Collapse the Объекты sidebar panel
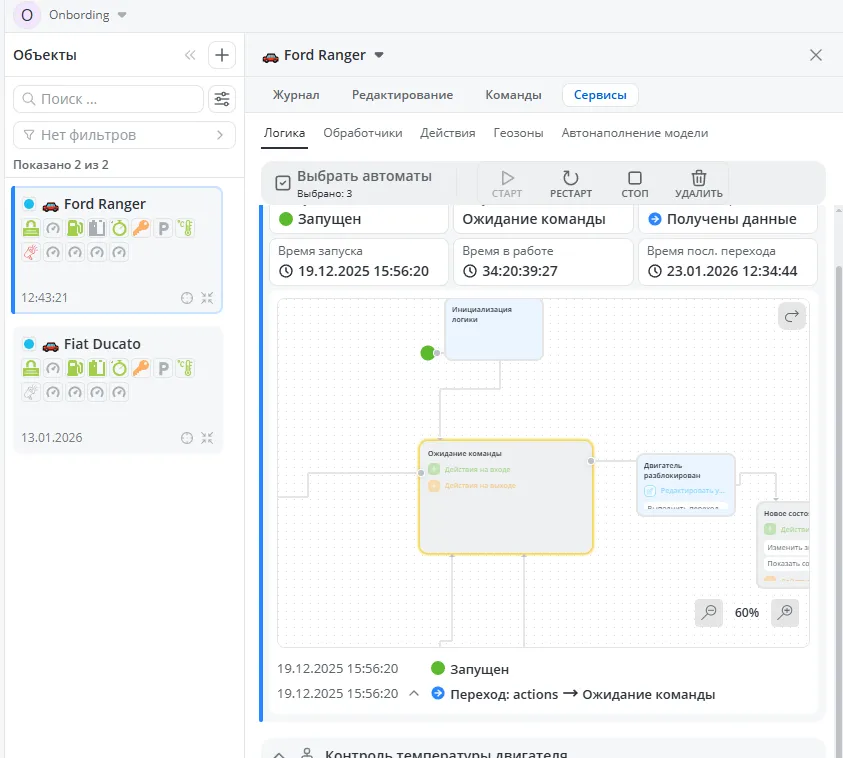Screen dimensions: 843x758 (190, 56)
